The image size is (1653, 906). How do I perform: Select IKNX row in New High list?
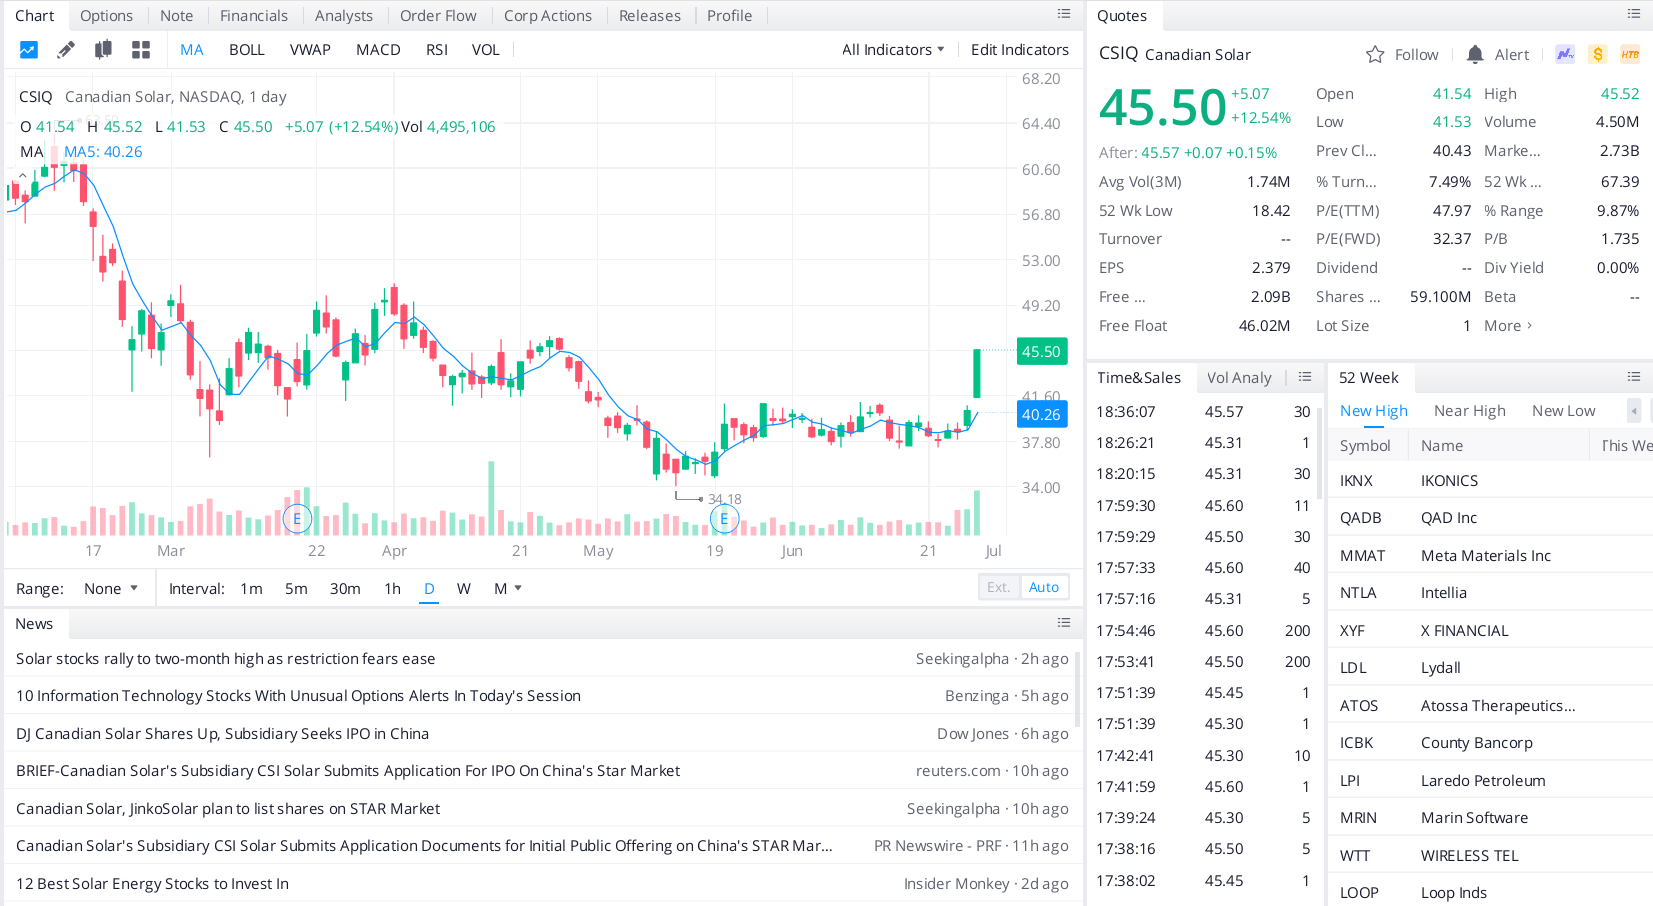click(1490, 480)
